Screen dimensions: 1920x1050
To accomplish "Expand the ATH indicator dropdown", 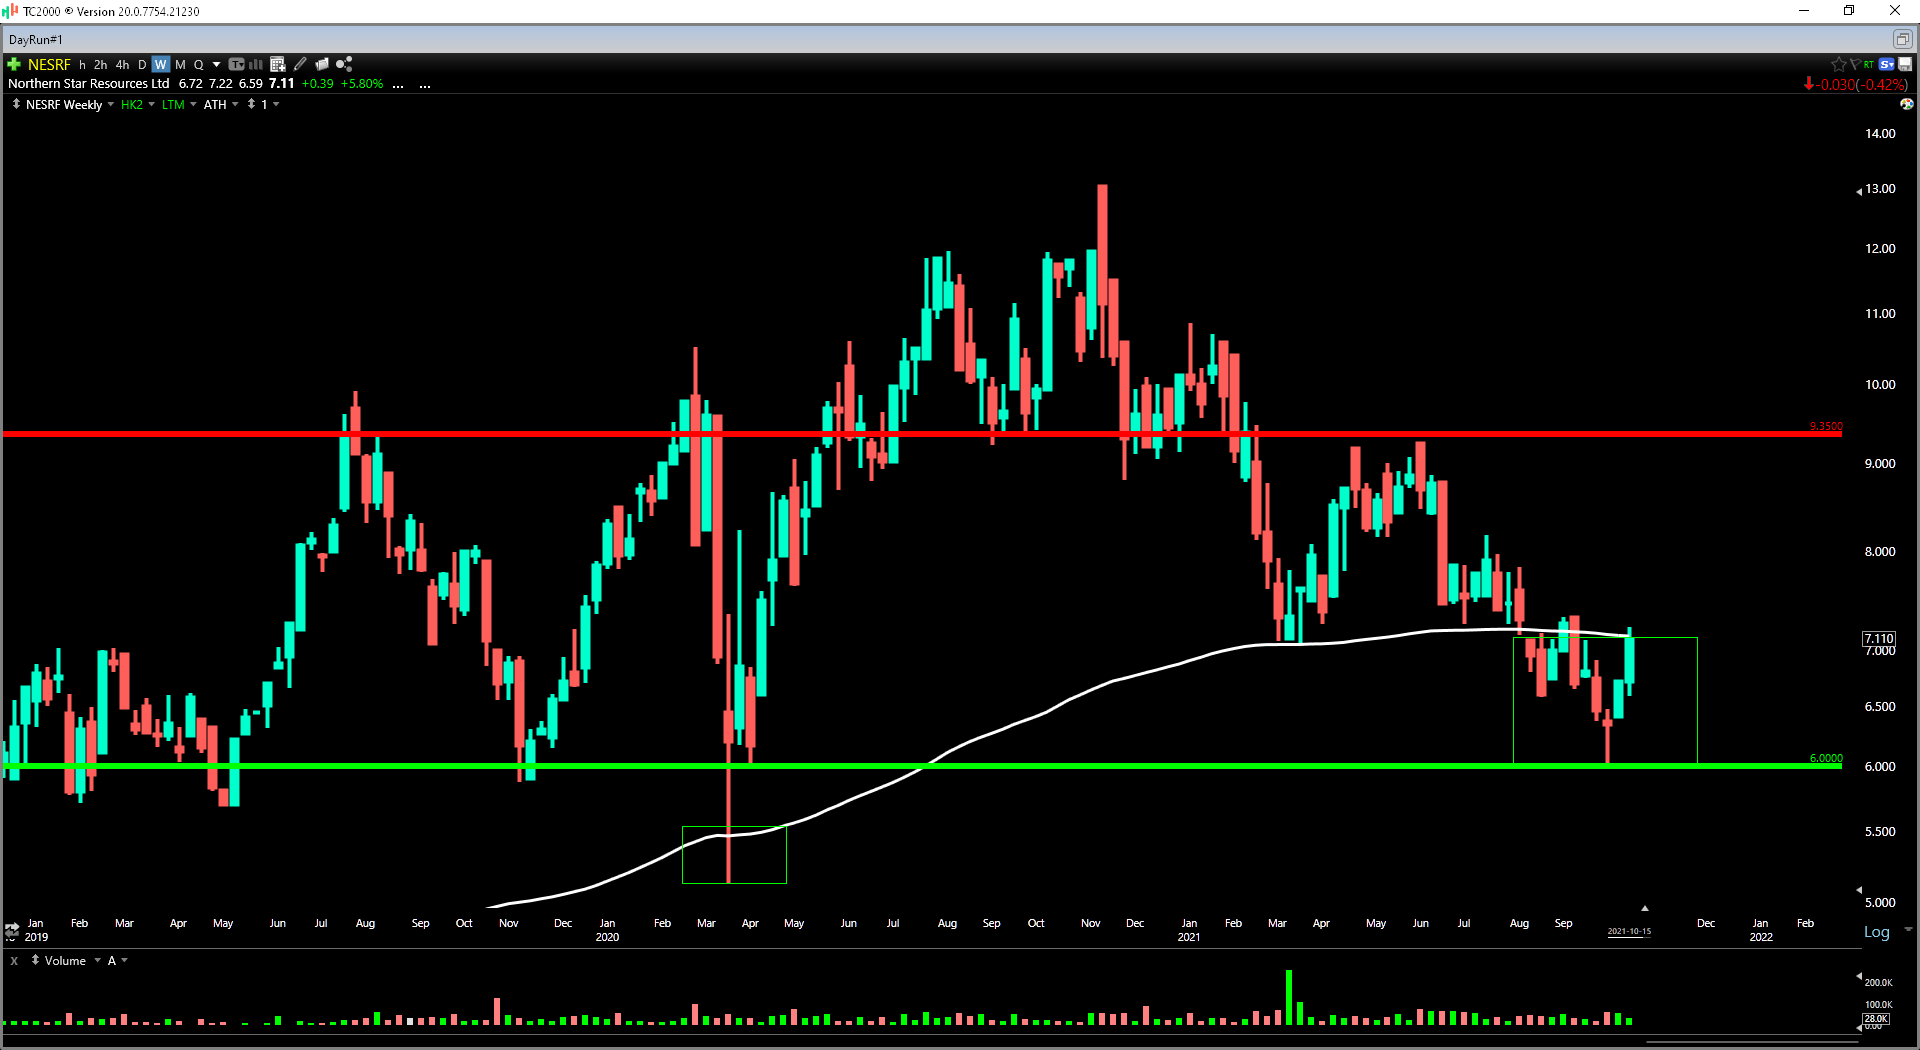I will tap(235, 104).
